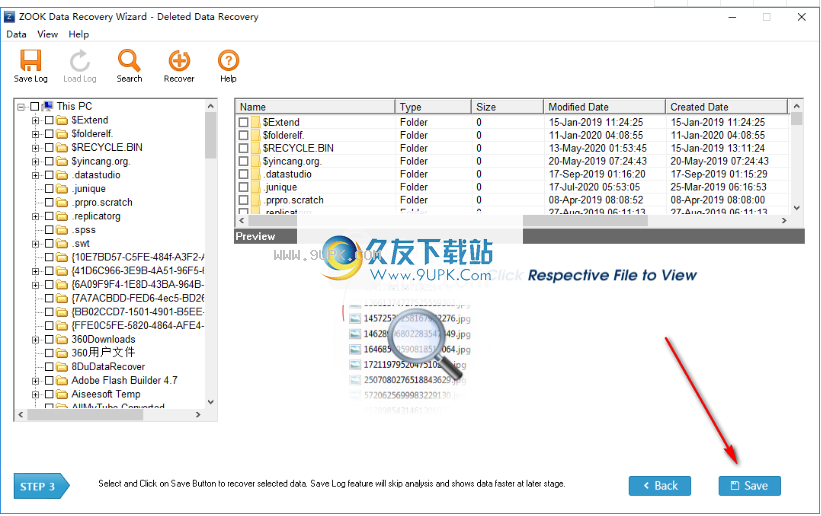Image resolution: width=821 pixels, height=516 pixels.
Task: Expand the $folderelf. tree node
Action: pos(35,134)
